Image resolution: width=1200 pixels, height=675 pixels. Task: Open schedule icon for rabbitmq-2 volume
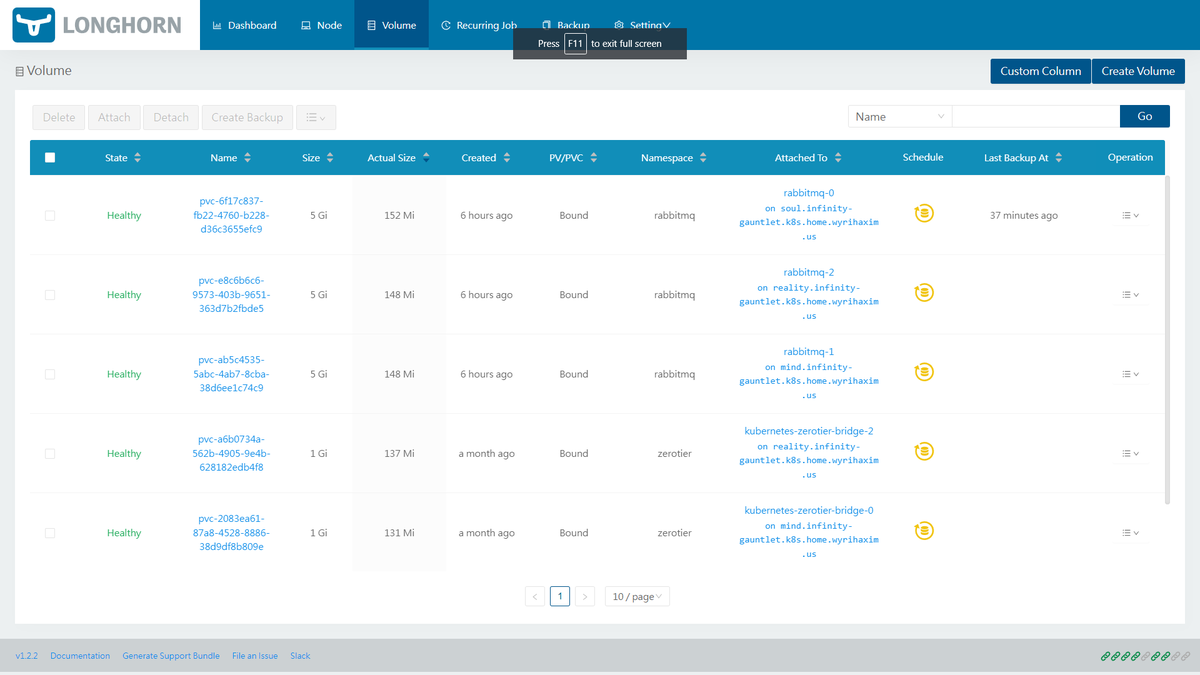pyautogui.click(x=924, y=292)
